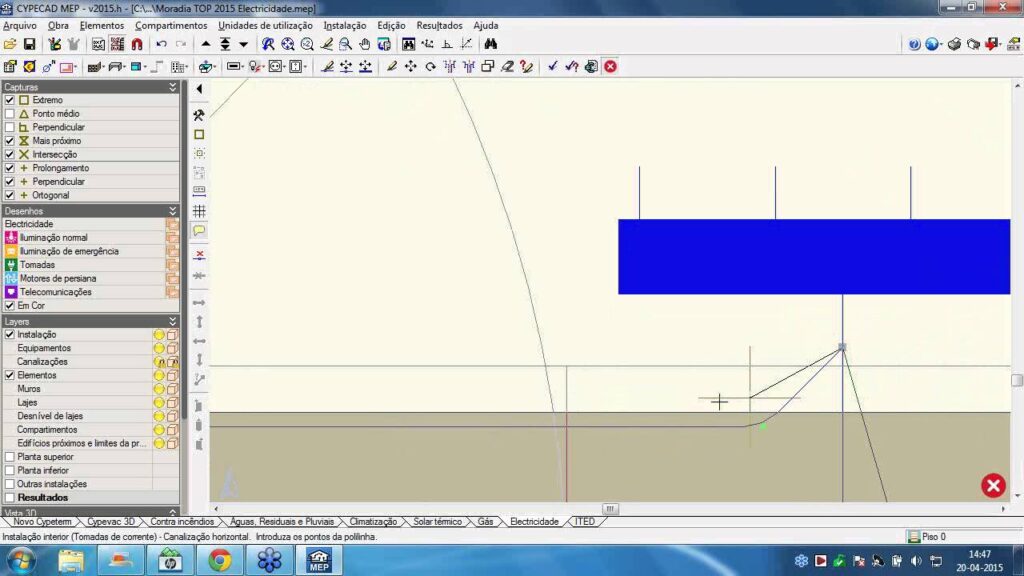Viewport: 1024px width, 576px height.
Task: Click the Save file icon
Action: coord(29,44)
